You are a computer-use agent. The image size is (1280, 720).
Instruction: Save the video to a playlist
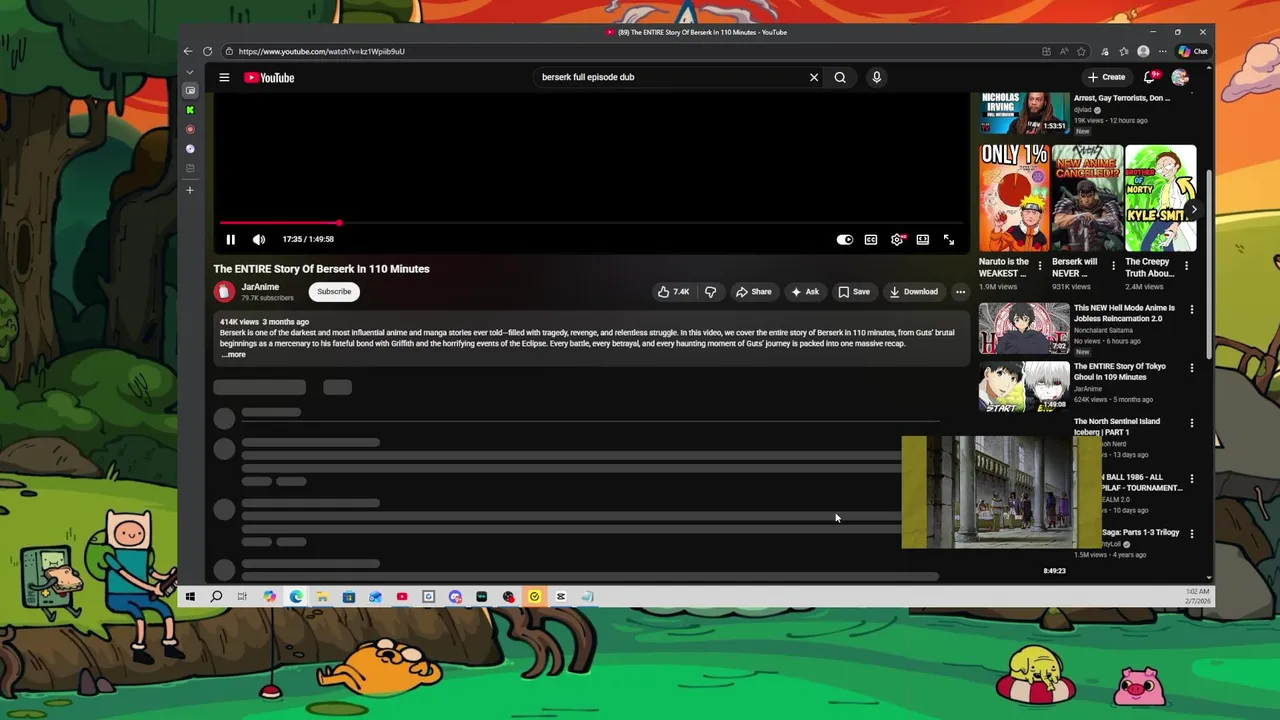[854, 292]
